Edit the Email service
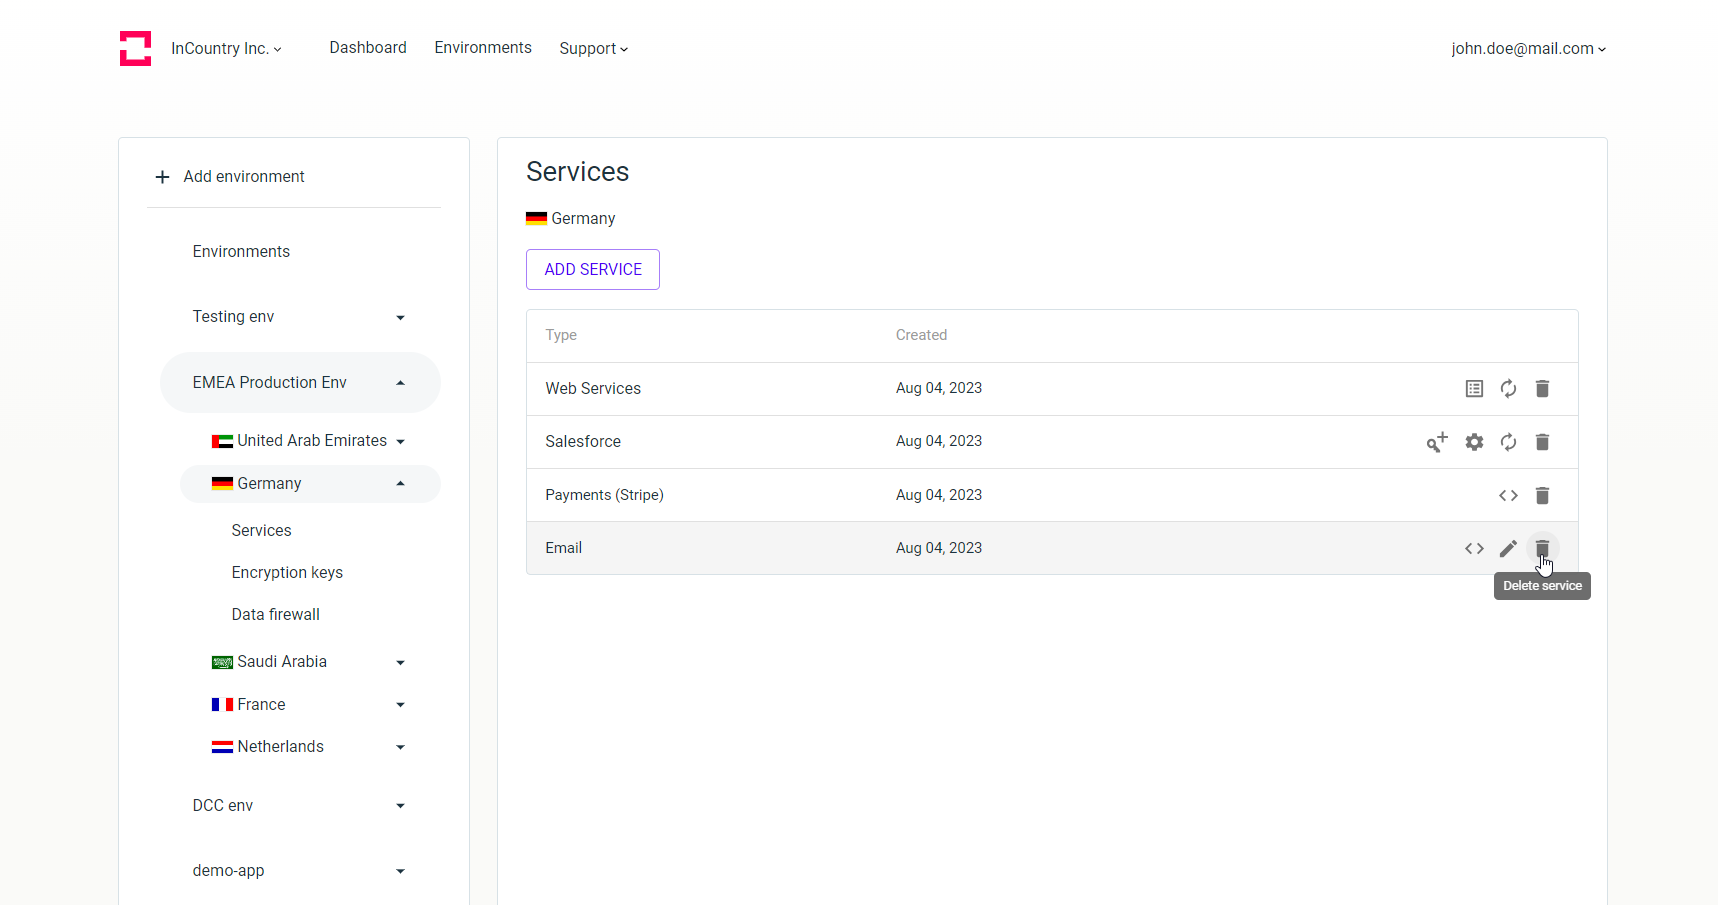The width and height of the screenshot is (1718, 905). [1508, 548]
